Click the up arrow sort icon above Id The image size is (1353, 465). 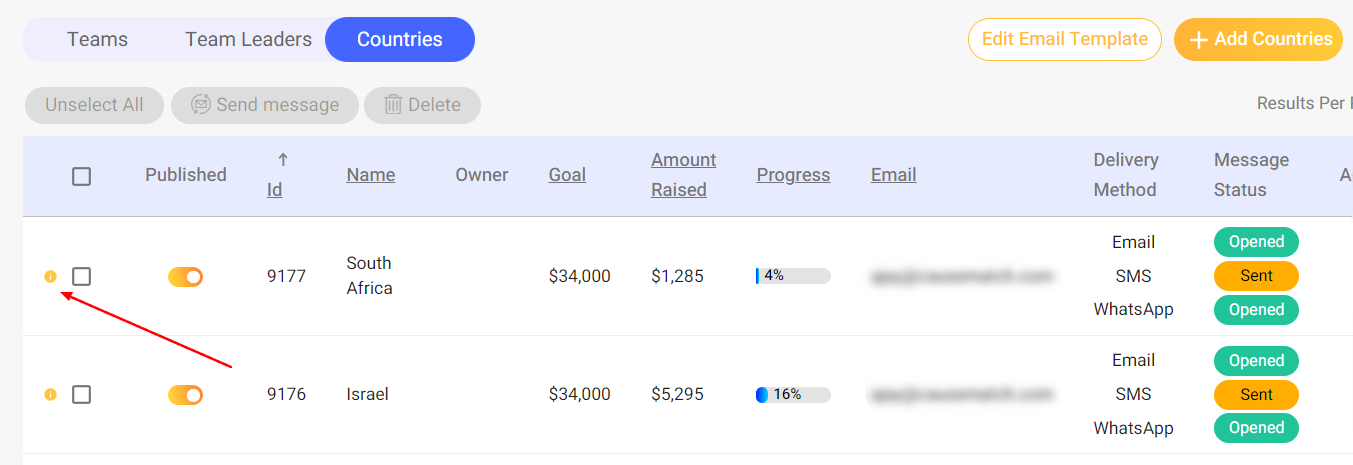coord(282,160)
